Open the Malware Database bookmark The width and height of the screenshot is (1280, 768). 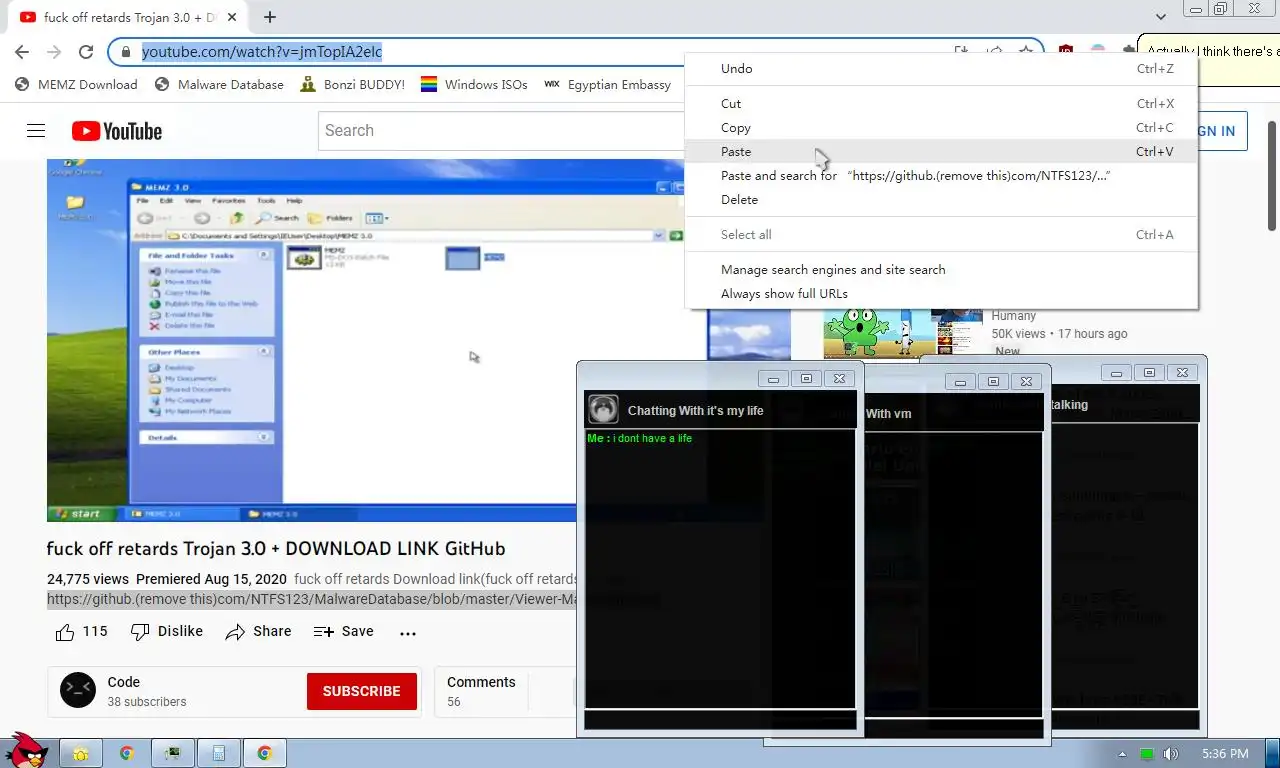click(219, 85)
